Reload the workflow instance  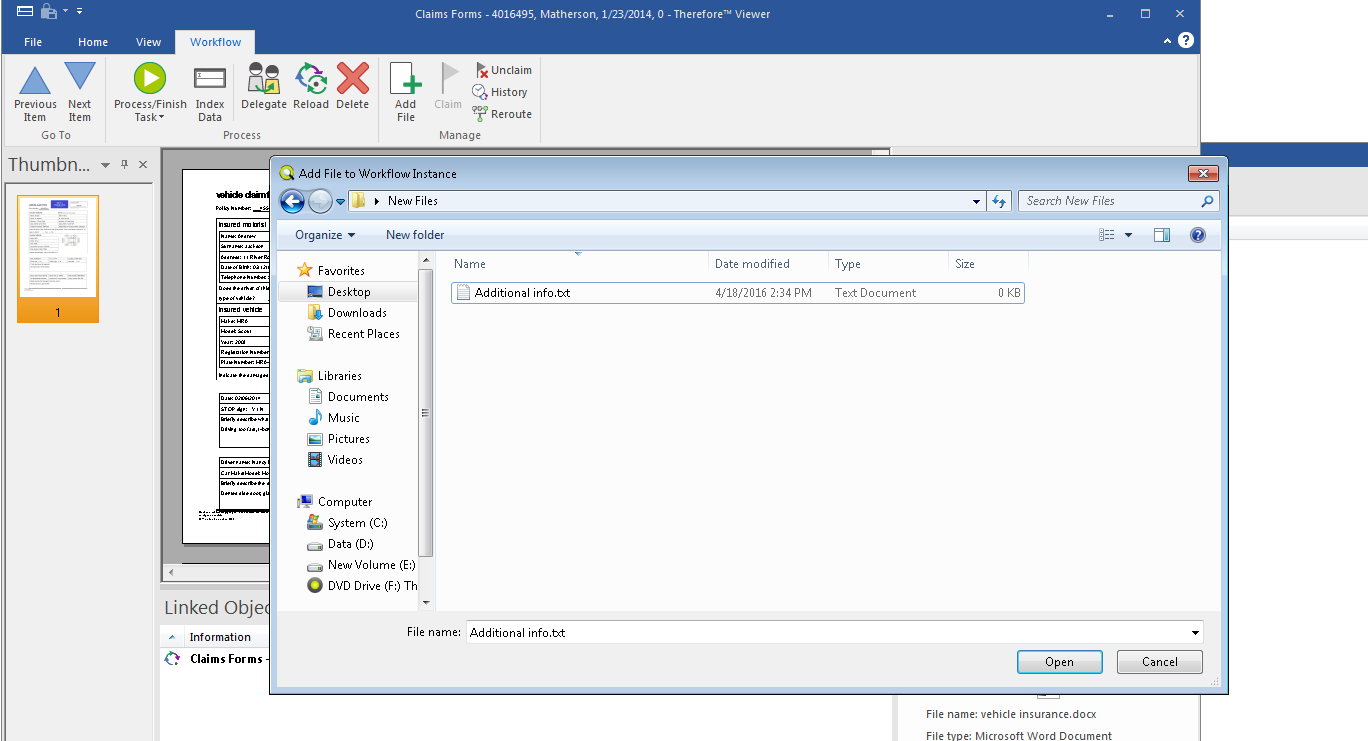[x=311, y=80]
